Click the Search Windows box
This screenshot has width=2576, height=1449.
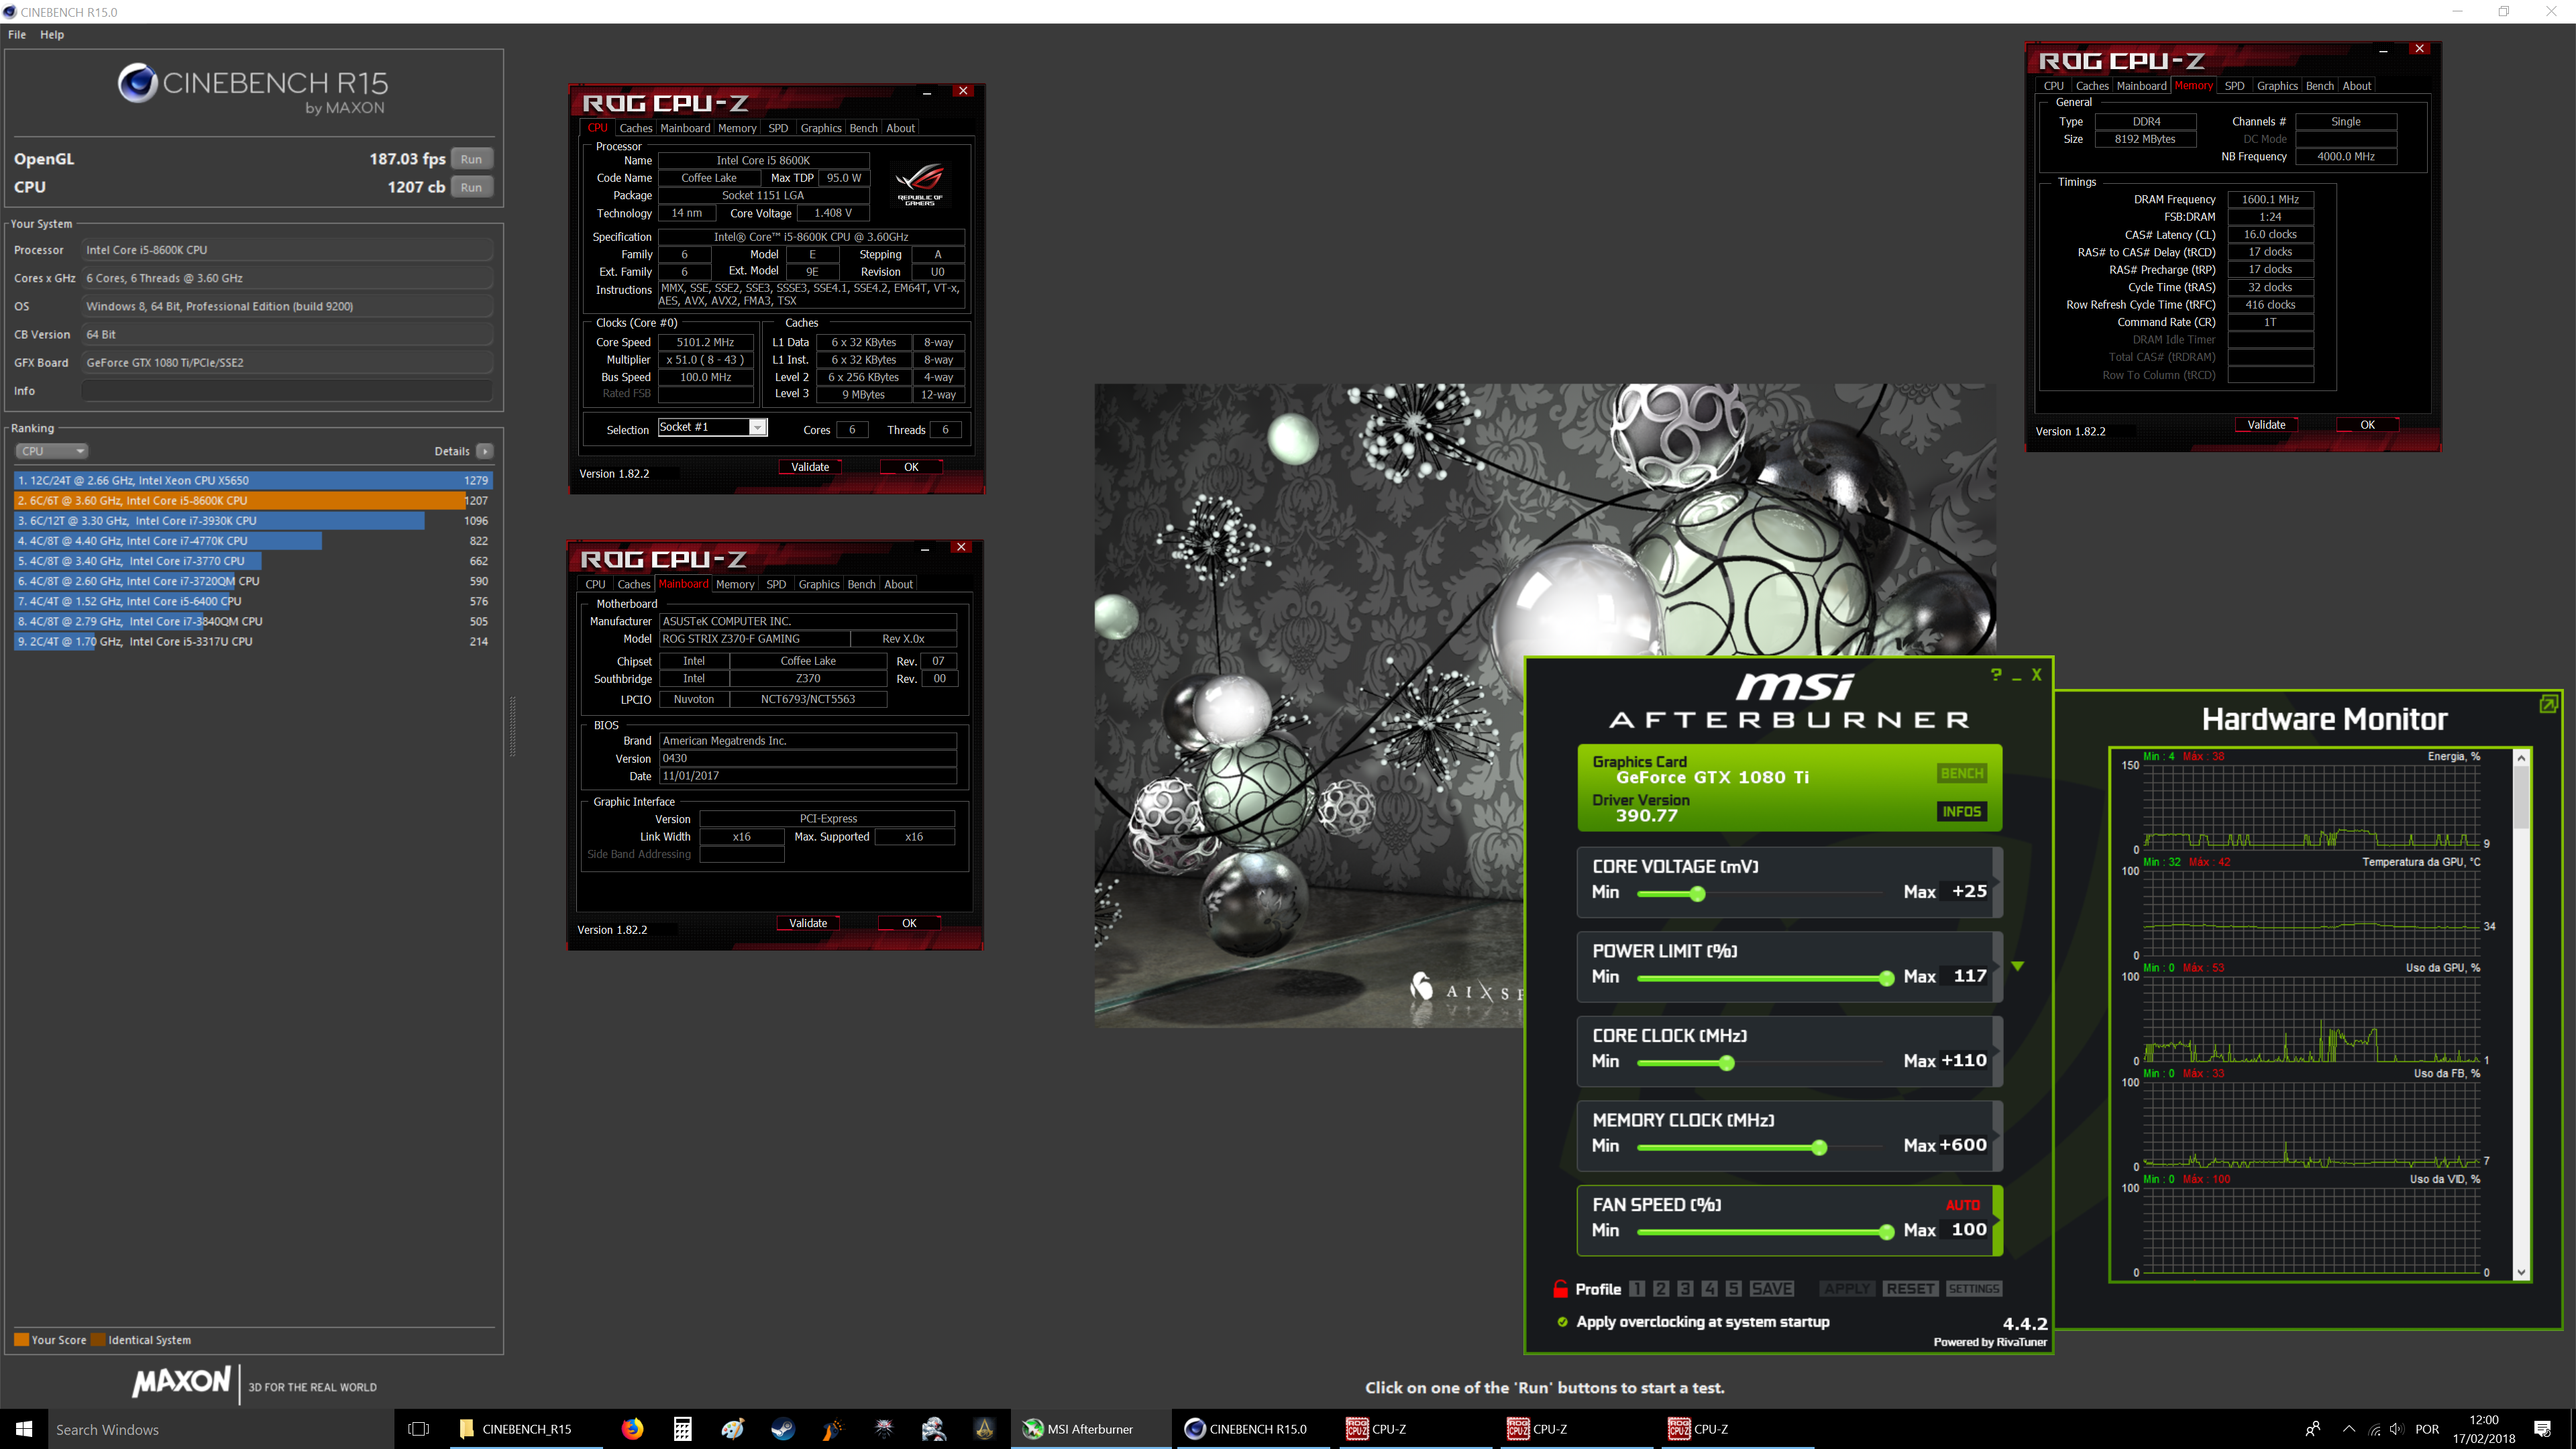[x=221, y=1429]
